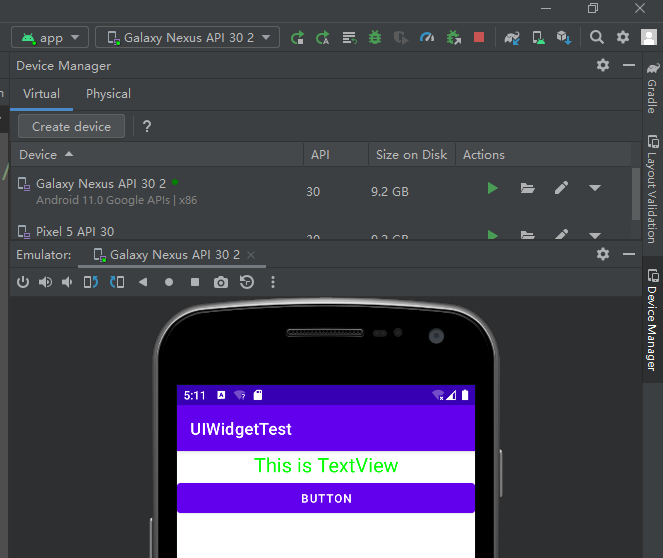Click the Create device button
This screenshot has width=663, height=558.
coord(71,126)
